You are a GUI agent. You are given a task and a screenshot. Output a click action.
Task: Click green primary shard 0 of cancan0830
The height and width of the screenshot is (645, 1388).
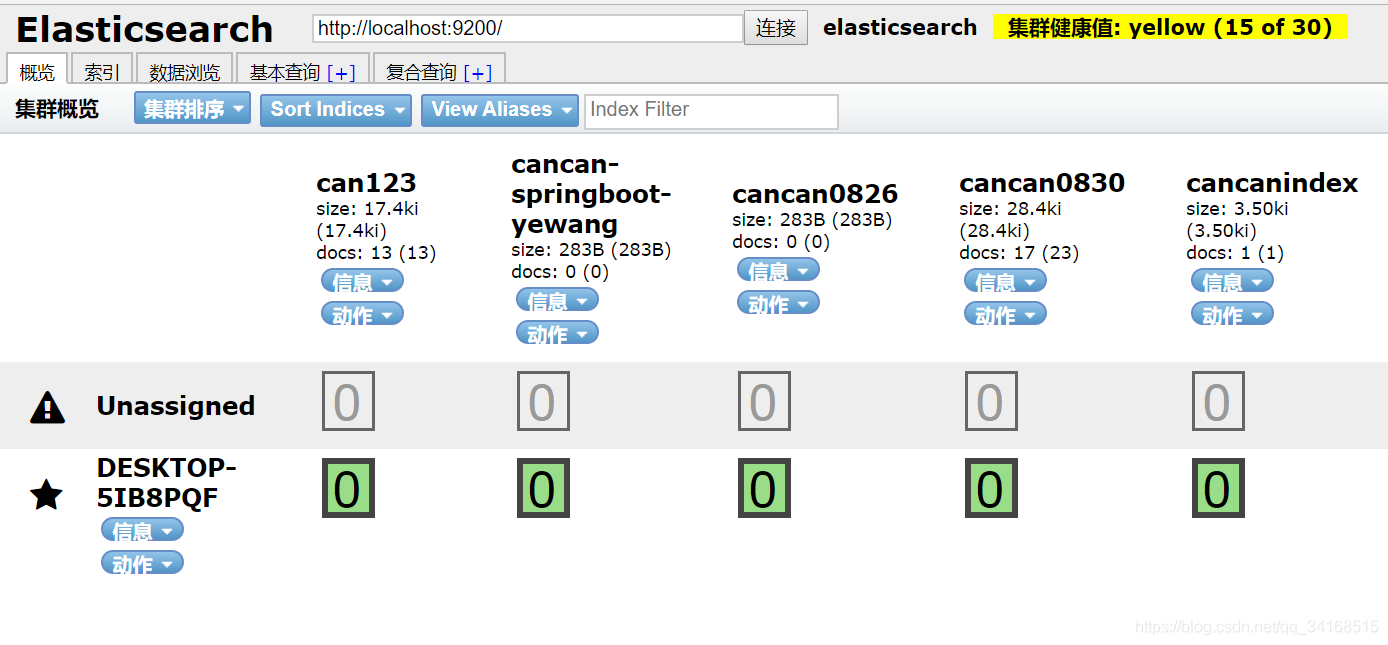(x=991, y=488)
